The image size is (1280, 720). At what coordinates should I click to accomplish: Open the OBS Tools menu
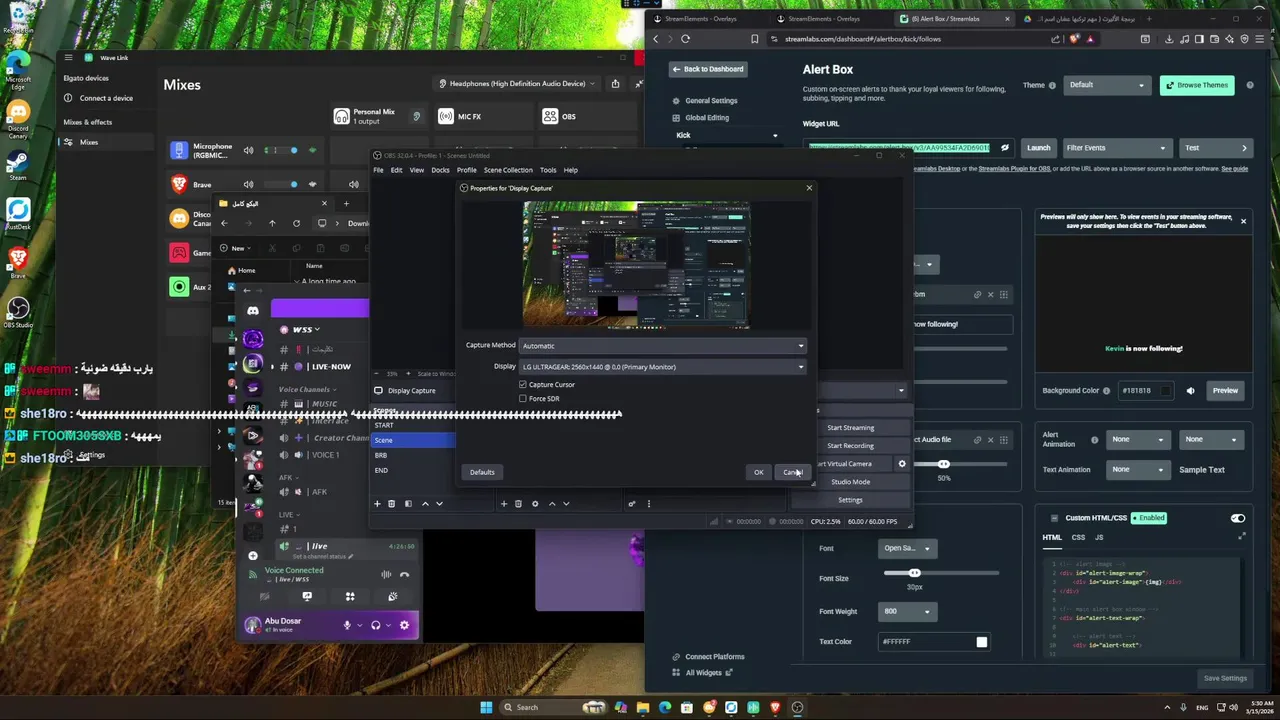pos(548,170)
